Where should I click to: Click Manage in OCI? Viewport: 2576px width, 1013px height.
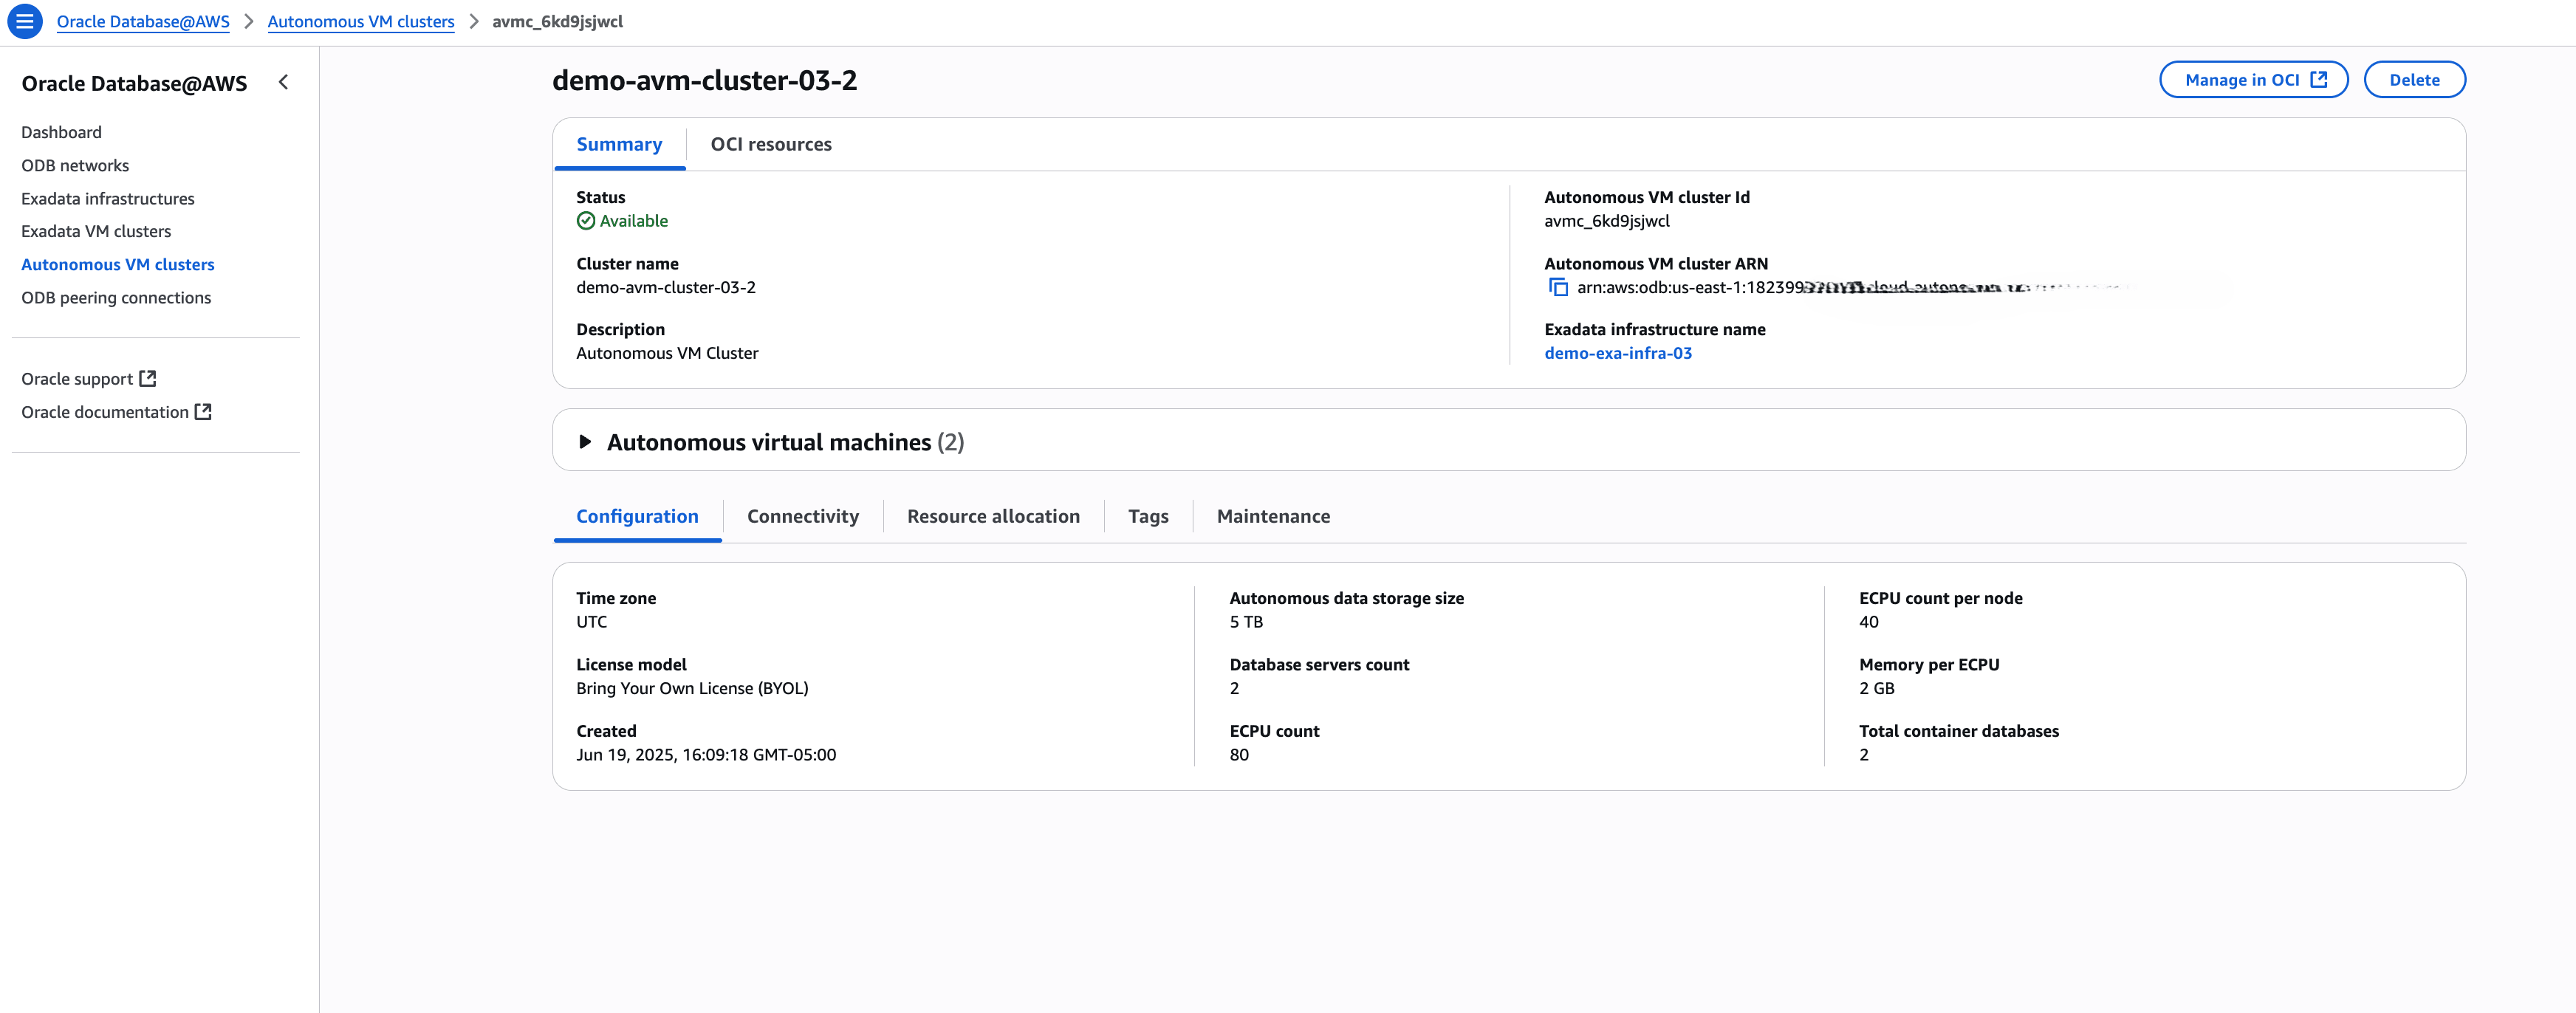click(2240, 79)
